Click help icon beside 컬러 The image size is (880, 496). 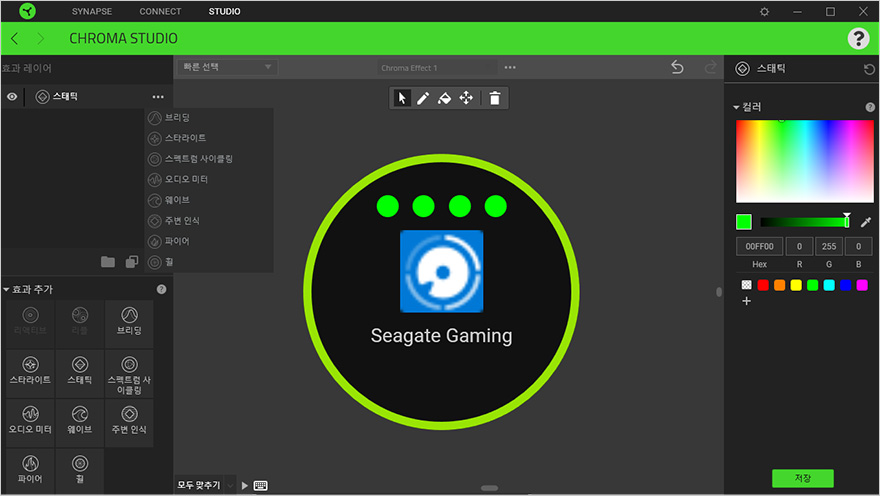pos(870,107)
